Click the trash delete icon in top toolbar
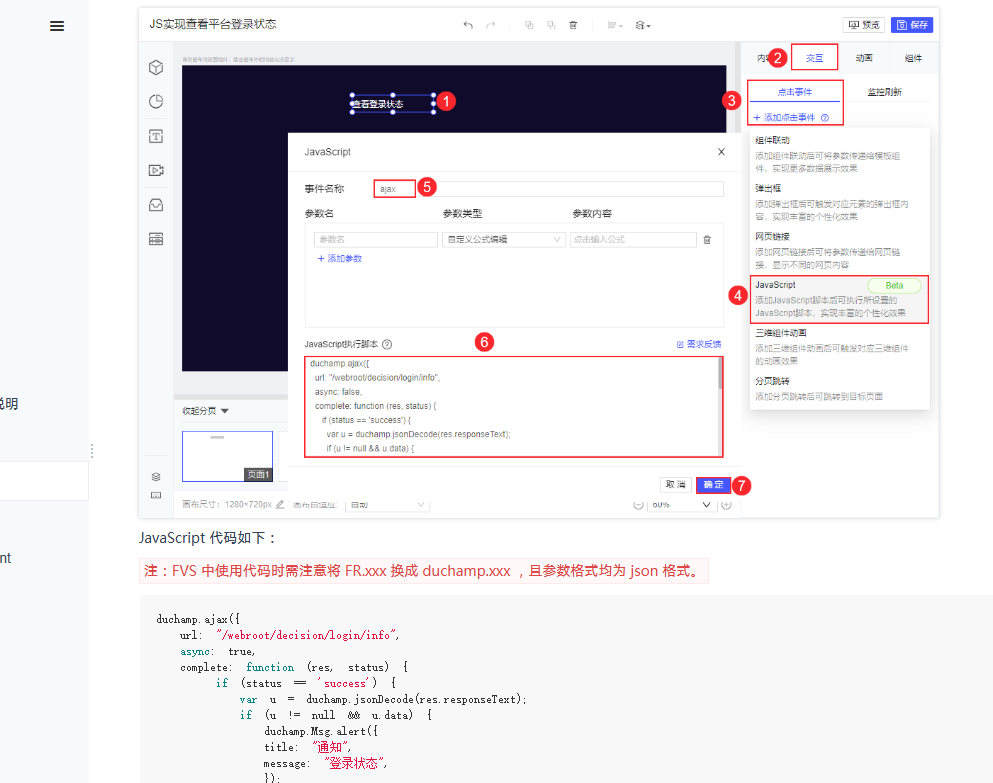993x783 pixels. coord(573,25)
